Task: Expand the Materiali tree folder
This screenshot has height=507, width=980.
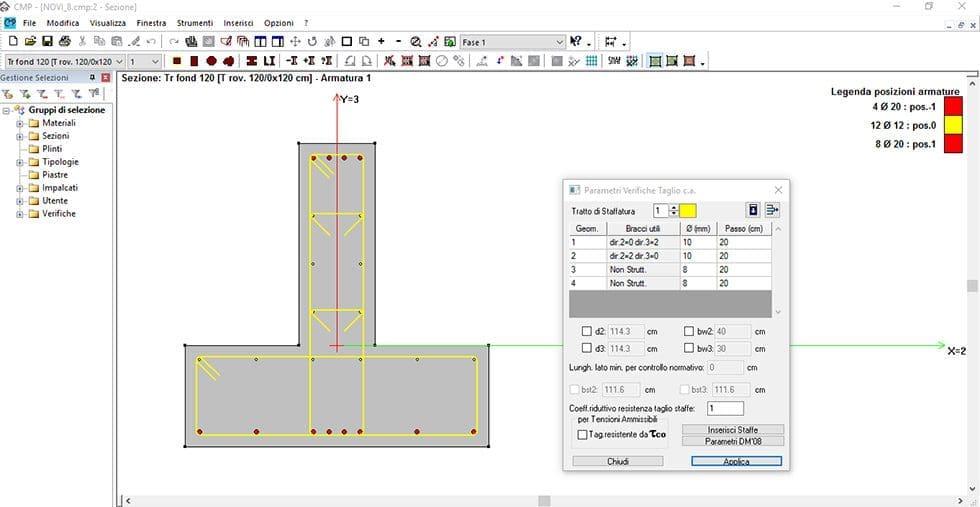Action: [x=20, y=123]
